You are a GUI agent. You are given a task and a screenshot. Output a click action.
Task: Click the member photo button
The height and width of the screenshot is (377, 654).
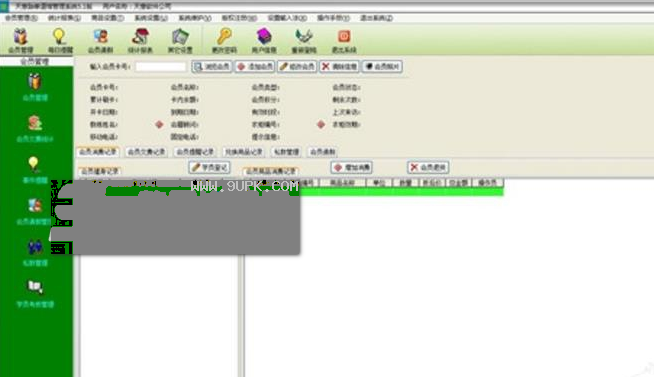[382, 67]
